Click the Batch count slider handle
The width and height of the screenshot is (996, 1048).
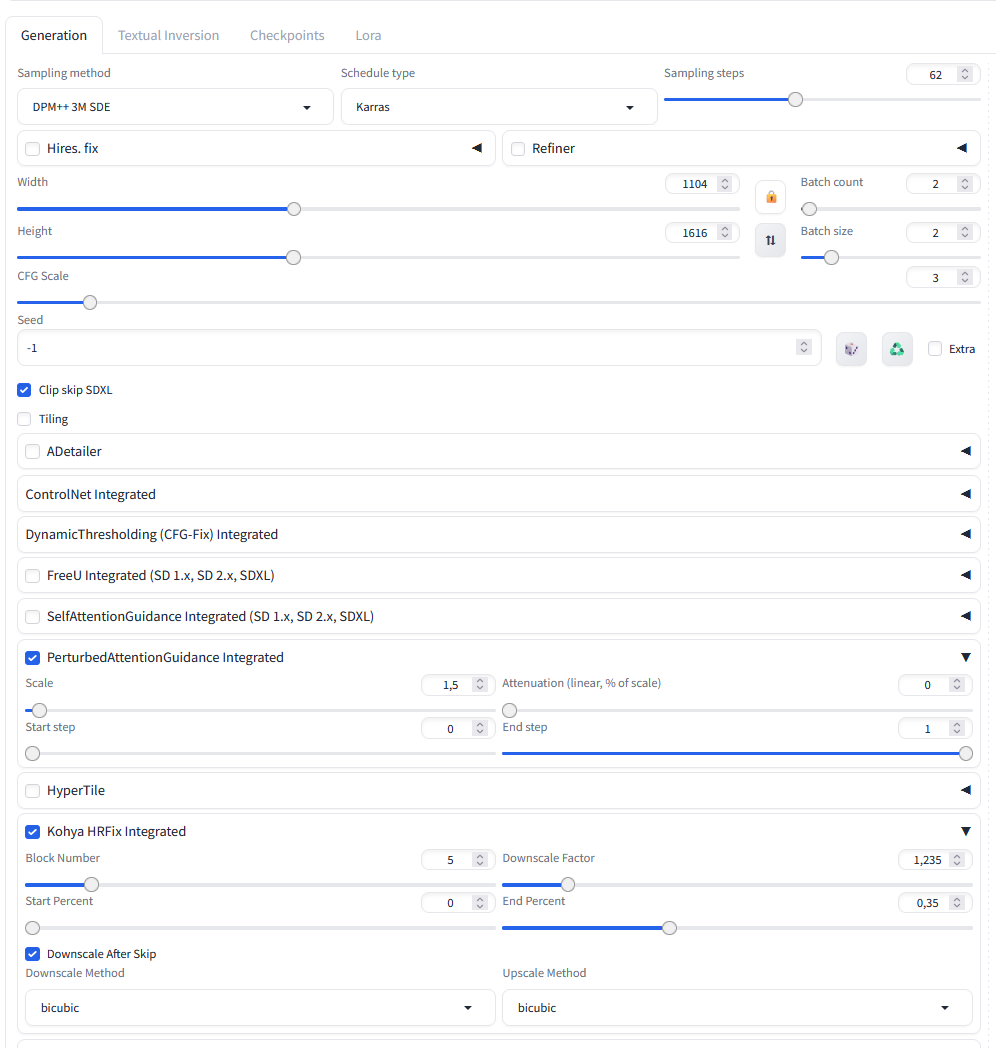coord(810,209)
